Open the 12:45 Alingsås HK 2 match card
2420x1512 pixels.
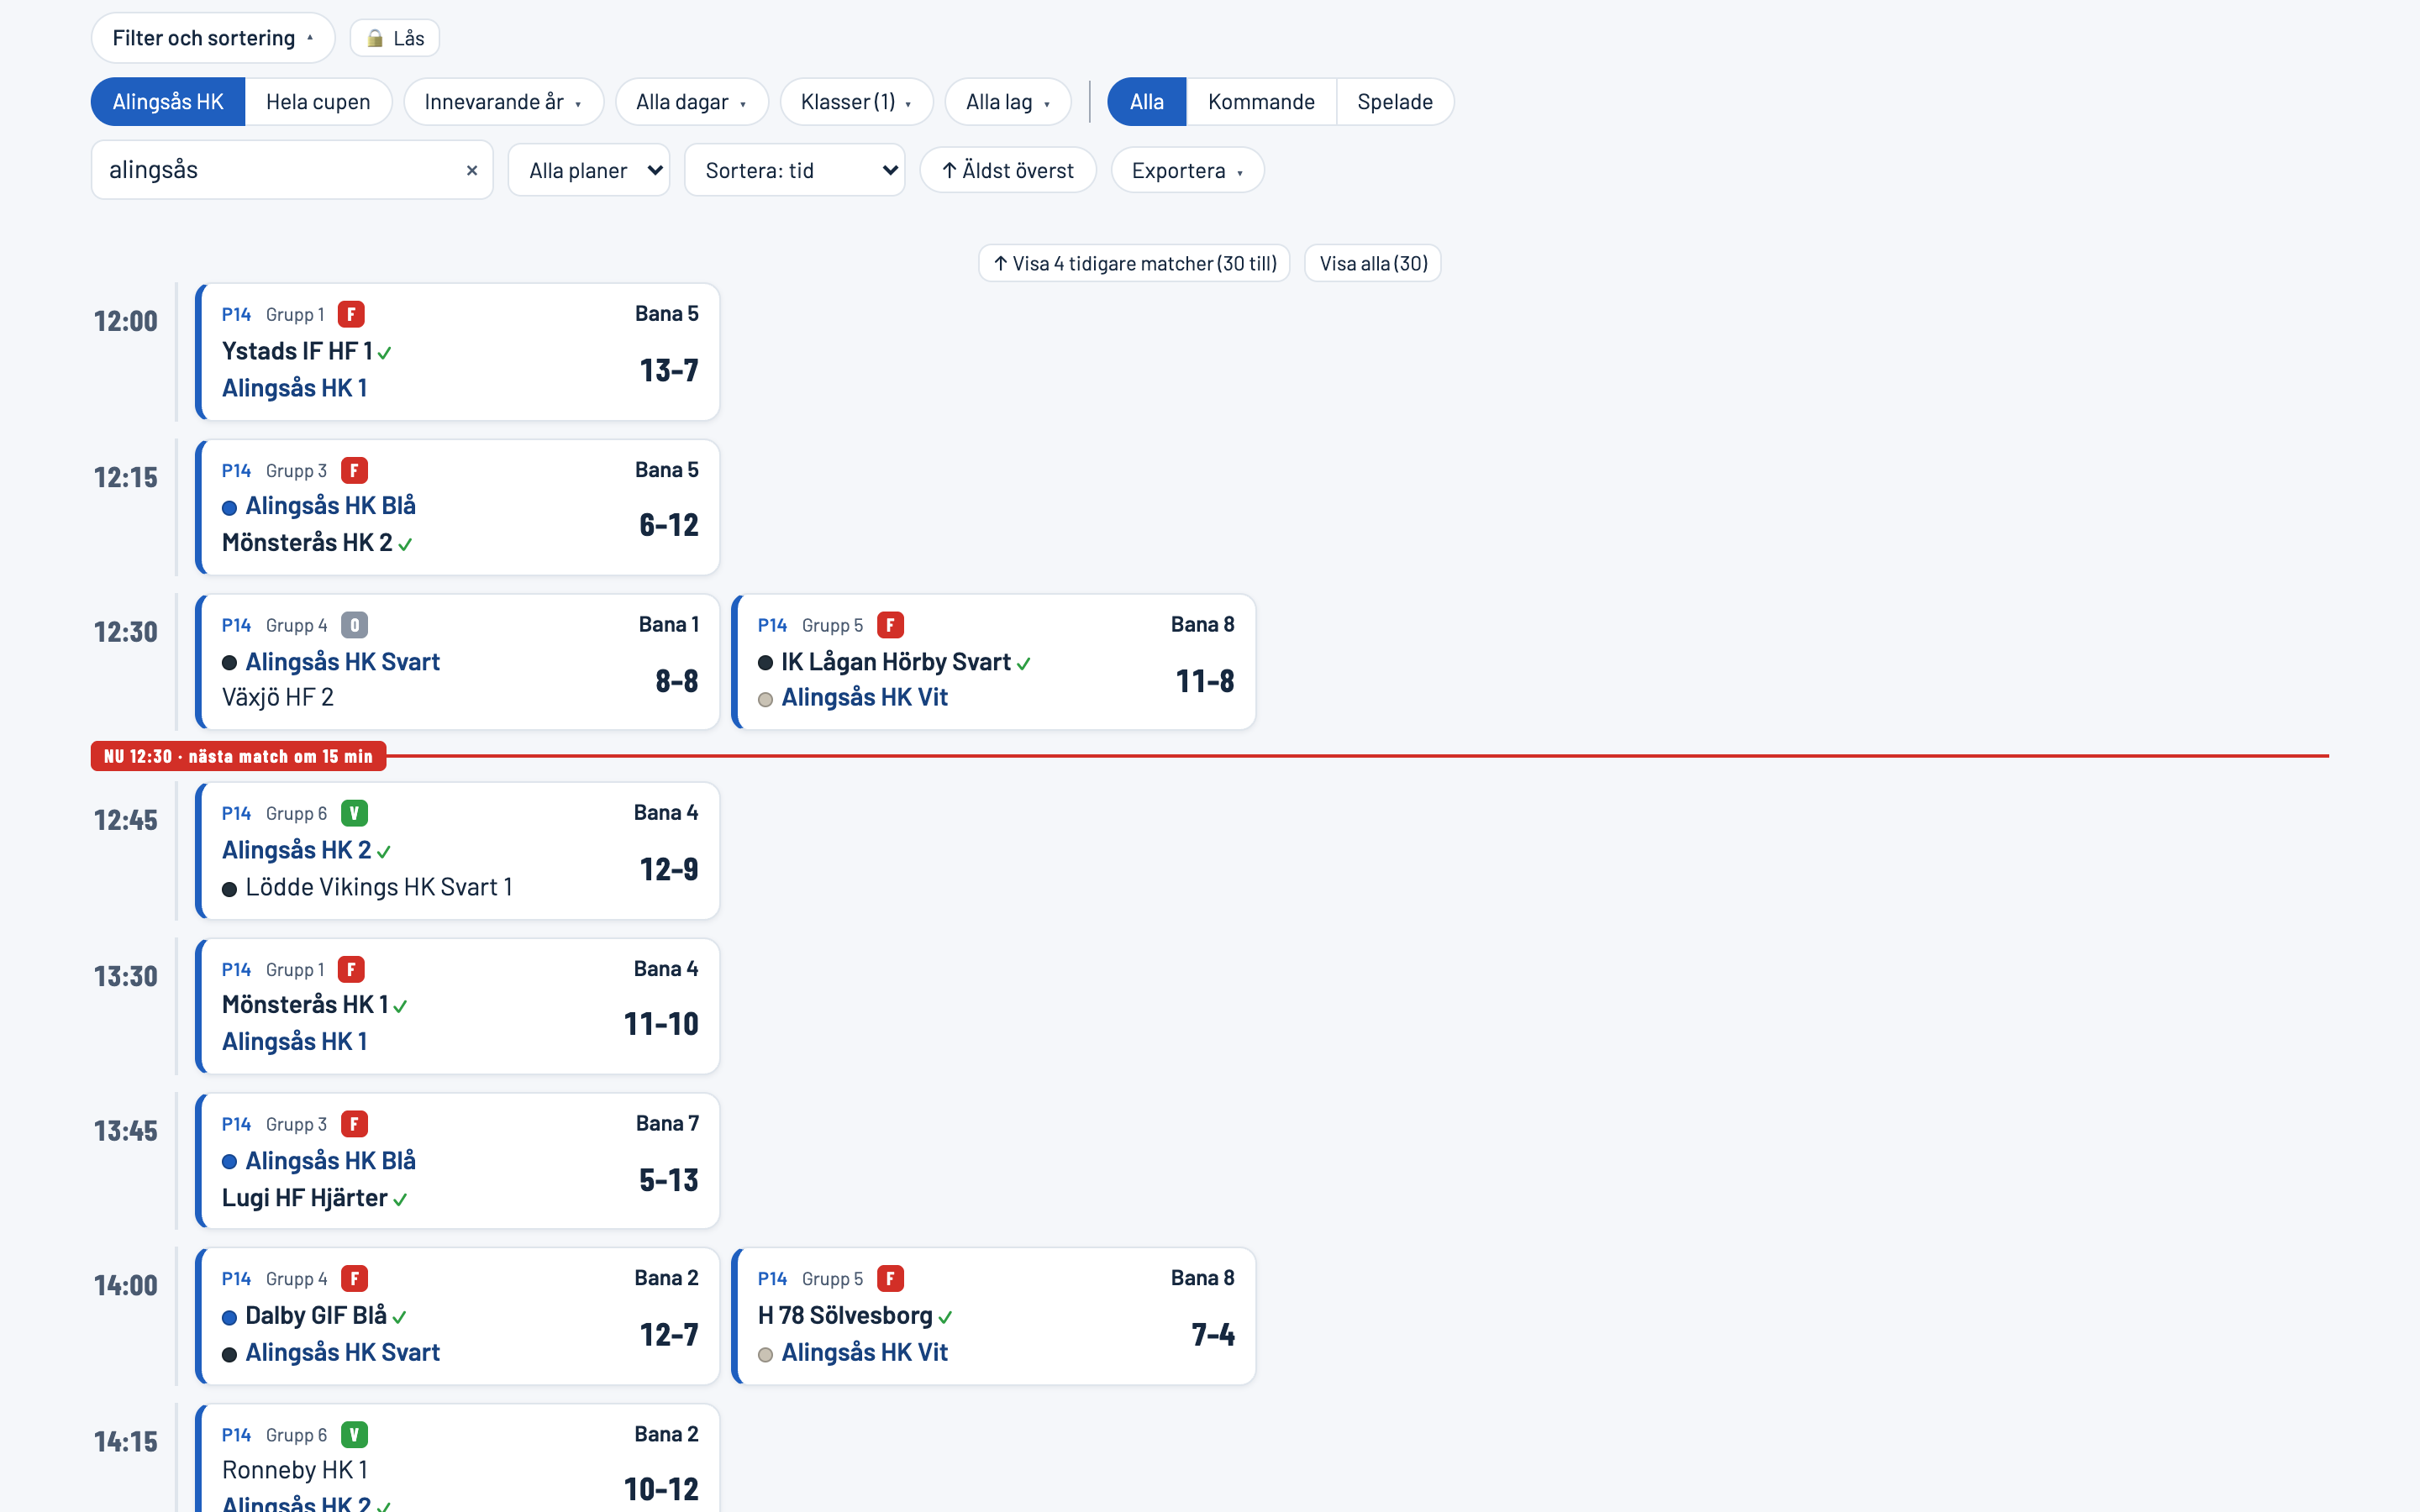pyautogui.click(x=458, y=851)
